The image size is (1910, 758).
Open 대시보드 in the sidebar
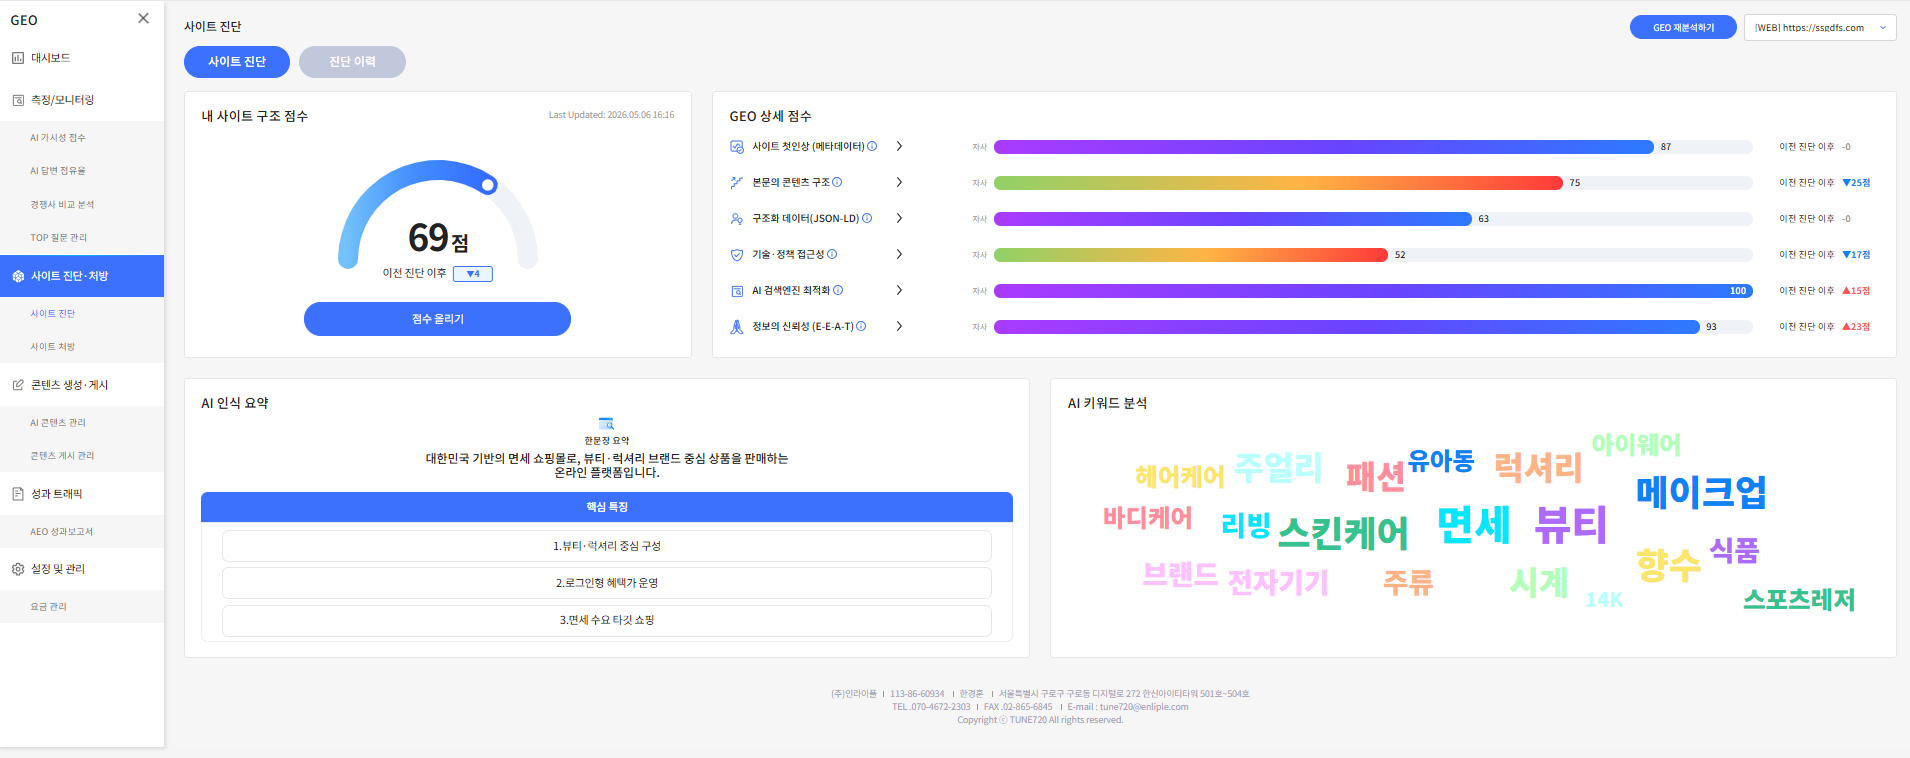pyautogui.click(x=82, y=58)
